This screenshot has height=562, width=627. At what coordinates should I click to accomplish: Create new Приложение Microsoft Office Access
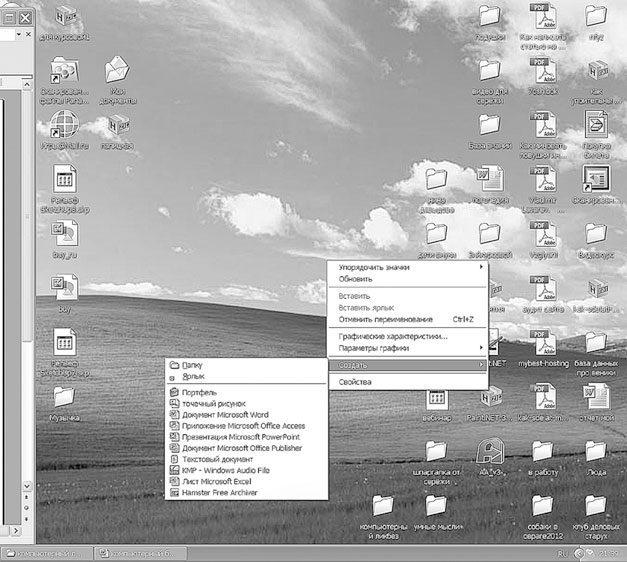coord(246,426)
